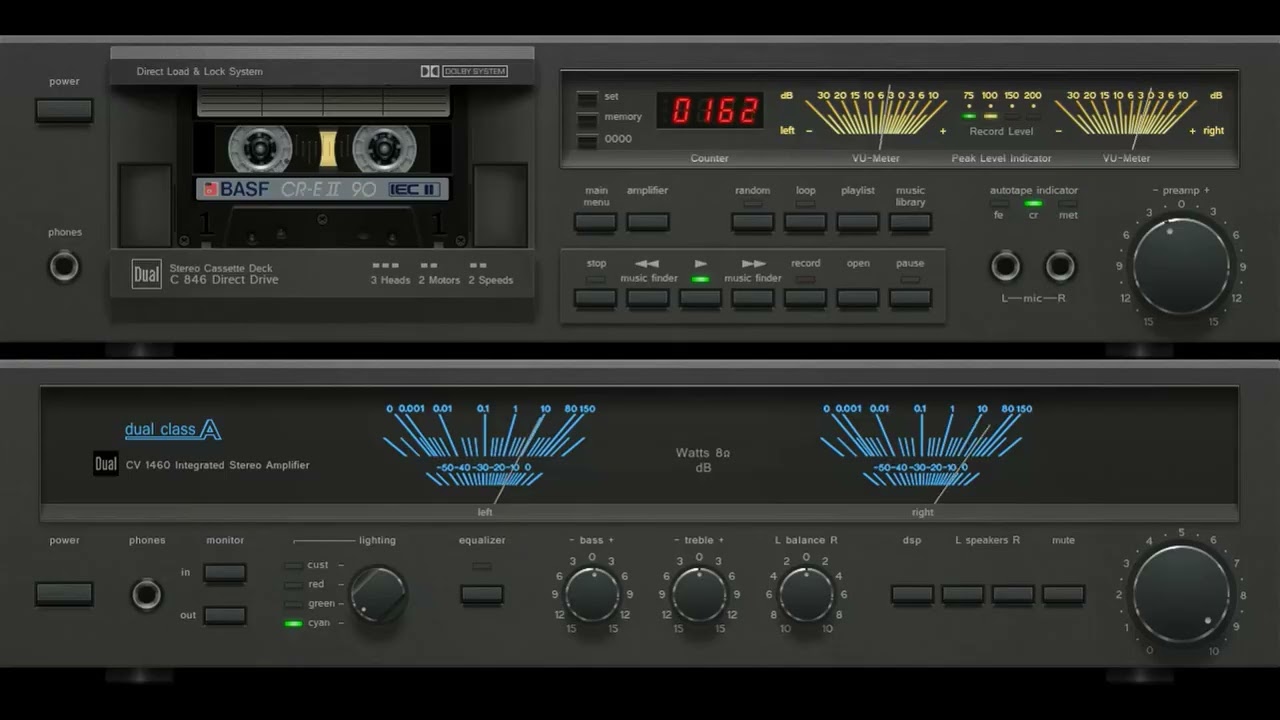Click the balance knob
Viewport: 1280px width, 720px height.
tap(806, 595)
